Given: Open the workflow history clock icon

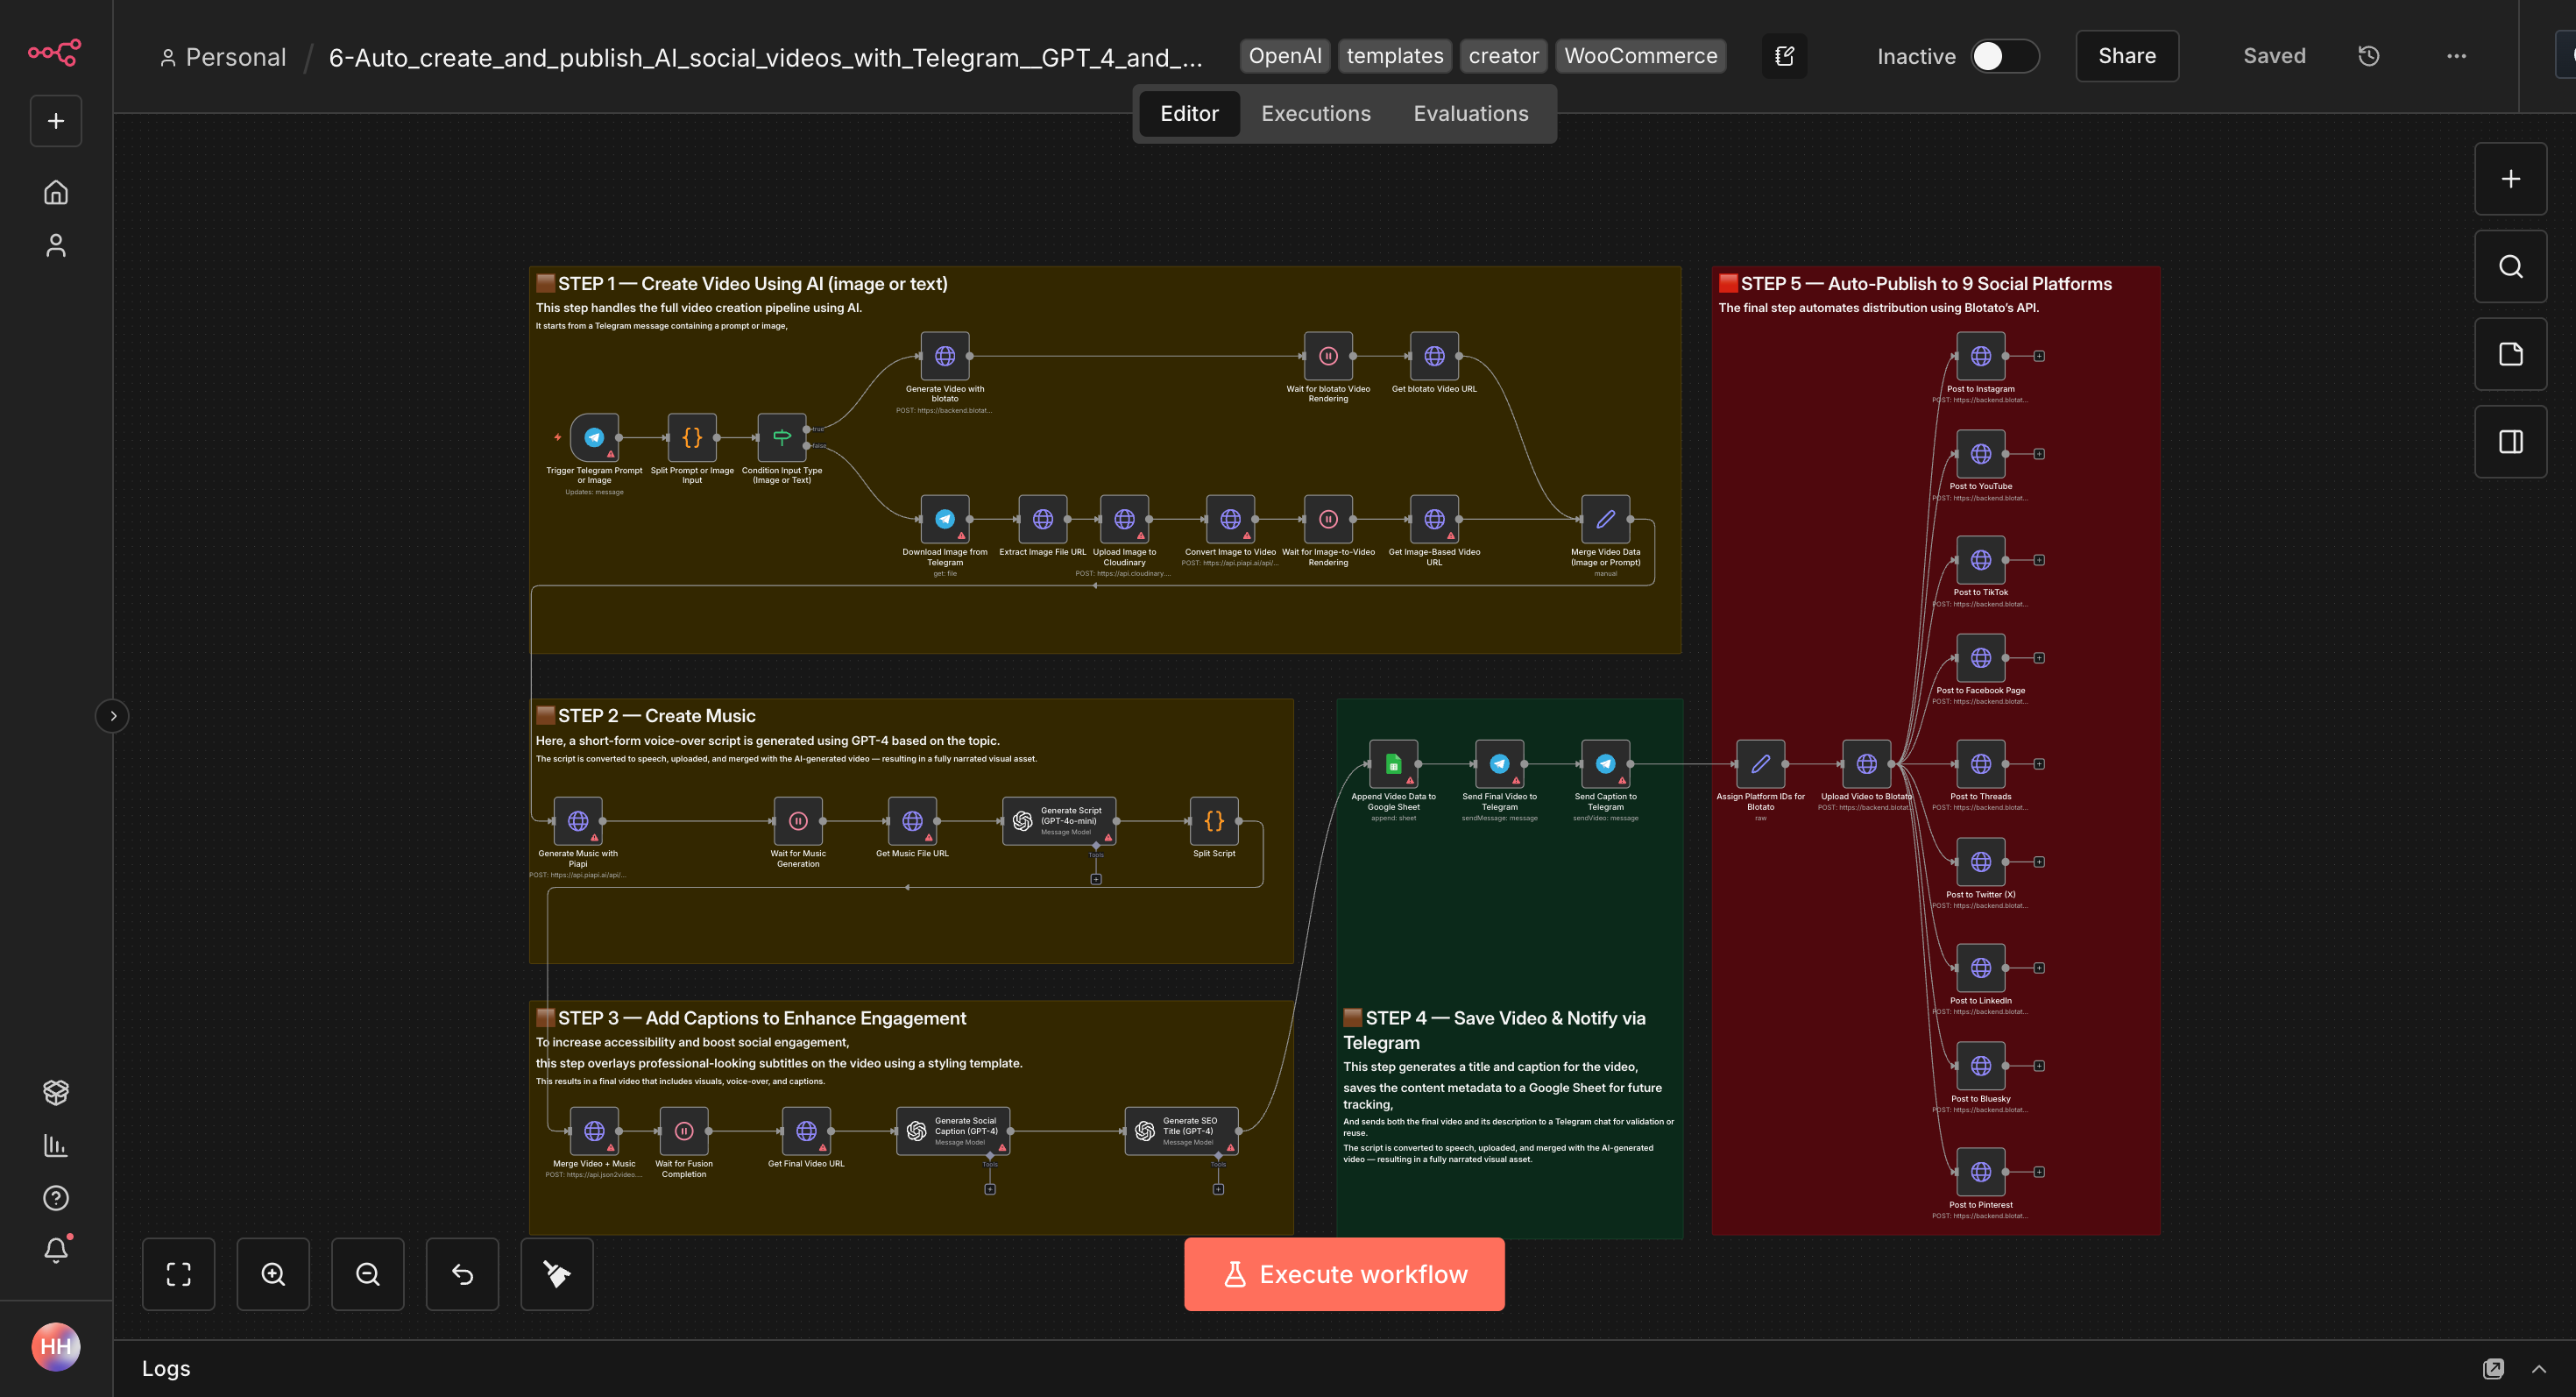Looking at the screenshot, I should click(x=2368, y=56).
